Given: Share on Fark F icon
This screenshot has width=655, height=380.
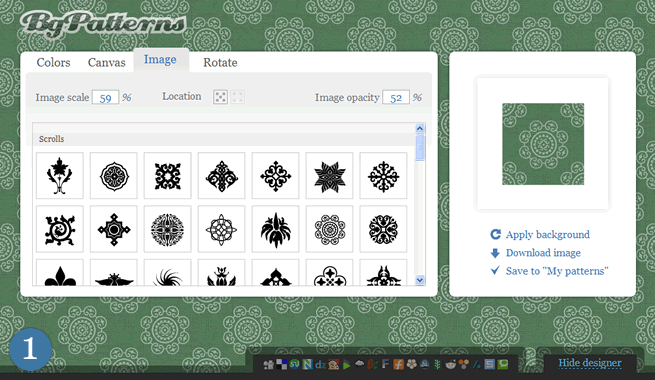Looking at the screenshot, I should 385,364.
